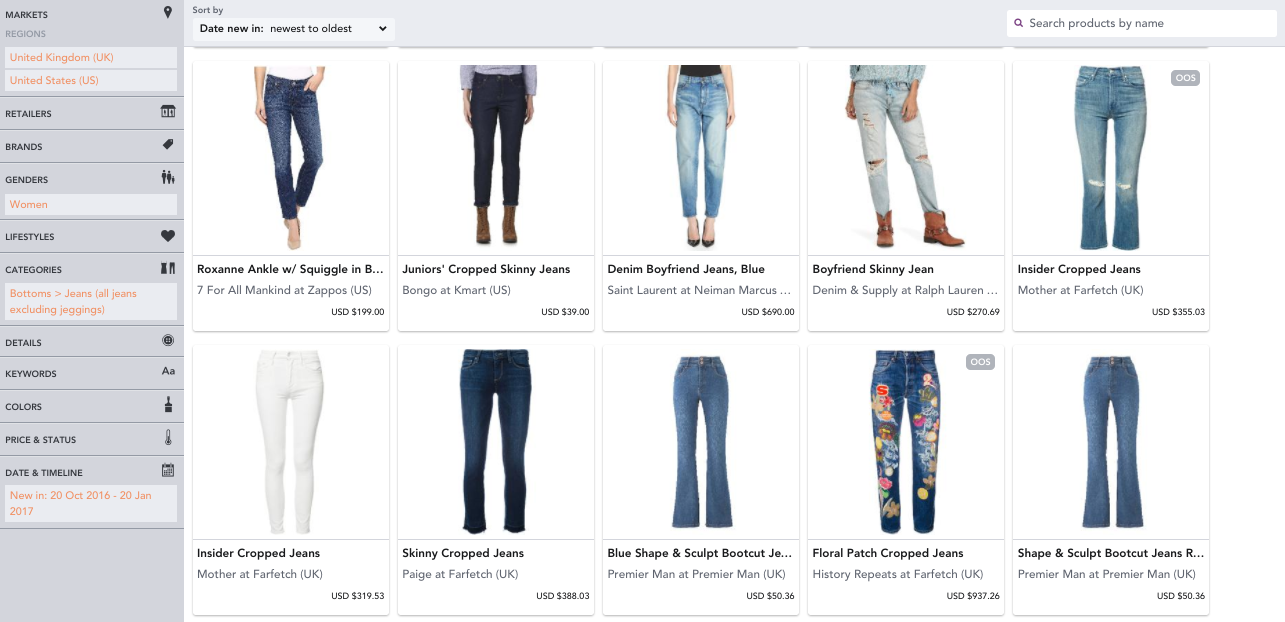The image size is (1285, 622).
Task: Click the Markets location pin icon
Action: point(168,13)
